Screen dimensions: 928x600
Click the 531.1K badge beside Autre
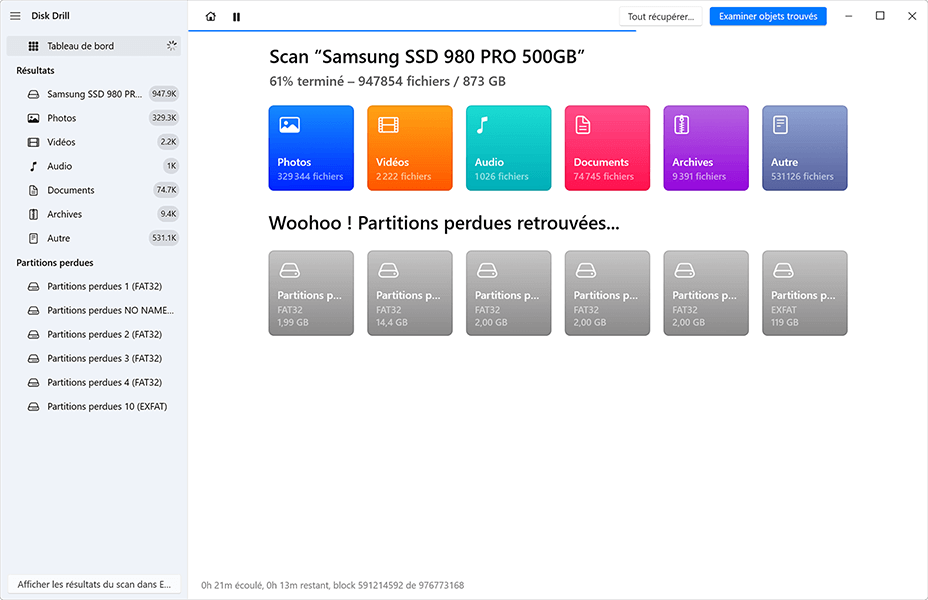point(164,238)
